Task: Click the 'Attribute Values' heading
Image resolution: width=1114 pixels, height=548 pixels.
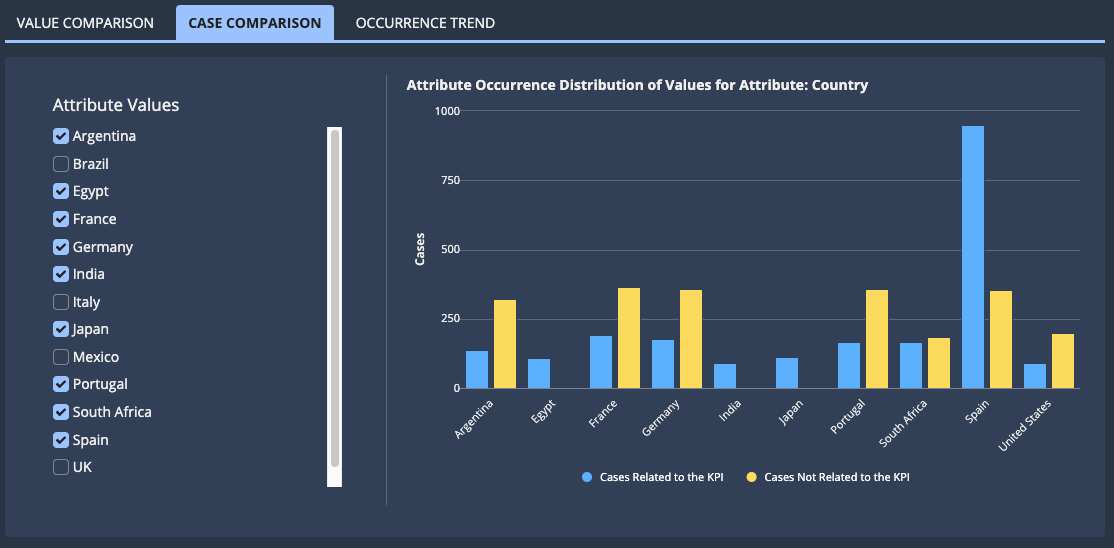Action: point(116,105)
